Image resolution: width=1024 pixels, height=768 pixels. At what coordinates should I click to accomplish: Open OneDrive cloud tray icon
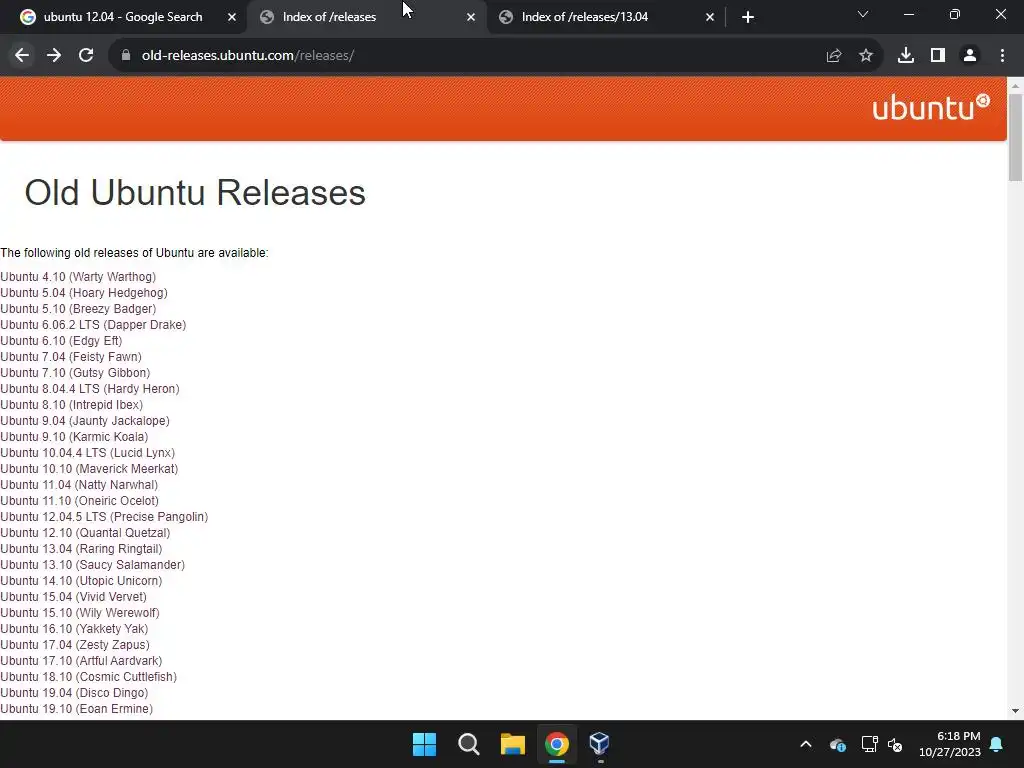pyautogui.click(x=838, y=744)
